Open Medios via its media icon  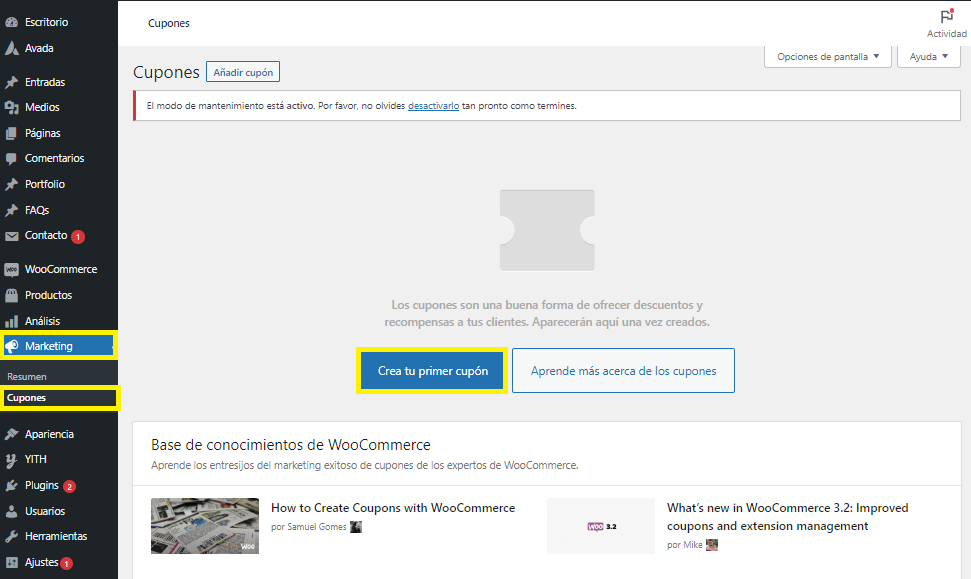click(x=12, y=107)
